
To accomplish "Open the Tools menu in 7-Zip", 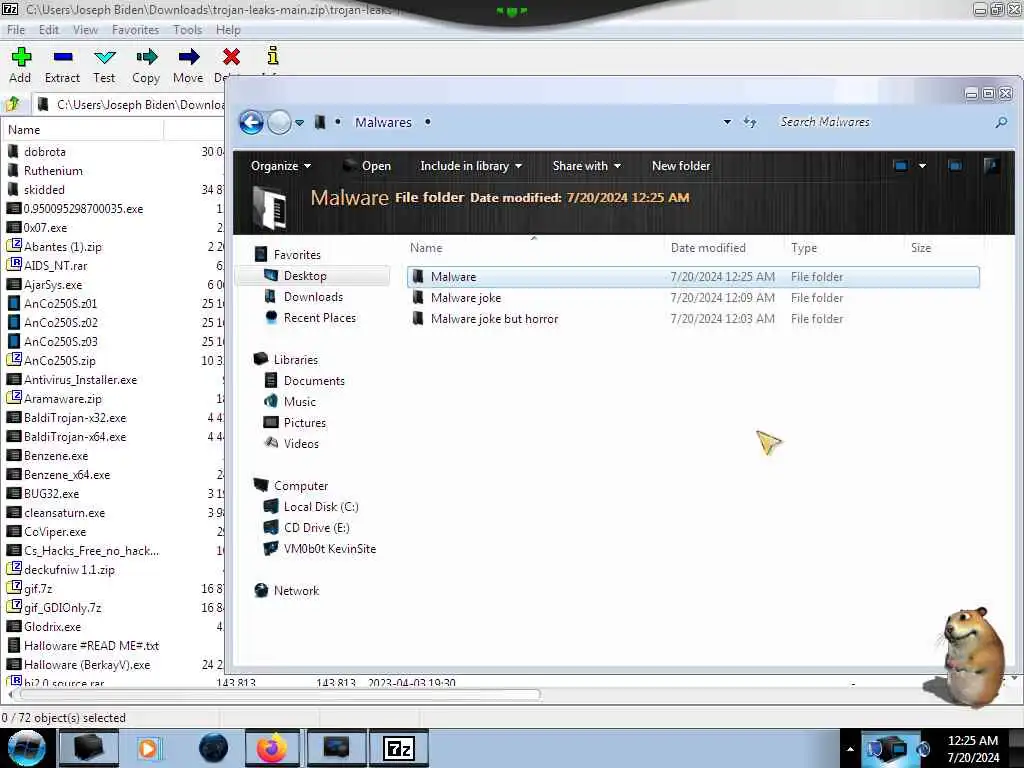I will click(x=187, y=30).
